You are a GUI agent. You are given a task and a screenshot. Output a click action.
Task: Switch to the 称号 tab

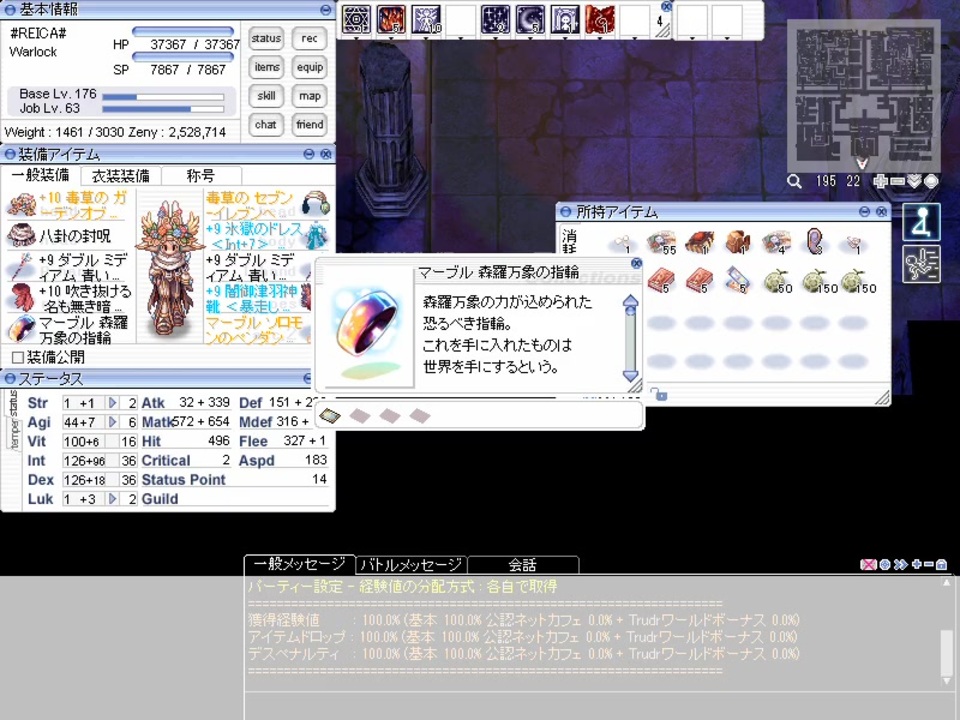(201, 176)
